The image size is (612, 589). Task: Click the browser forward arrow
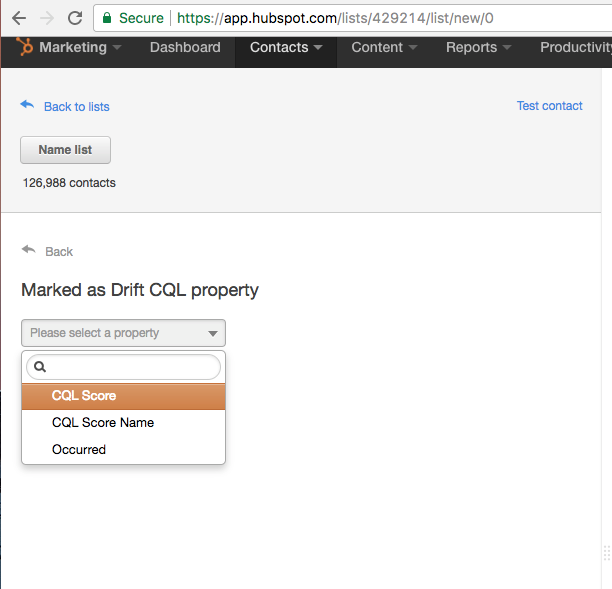point(47,18)
